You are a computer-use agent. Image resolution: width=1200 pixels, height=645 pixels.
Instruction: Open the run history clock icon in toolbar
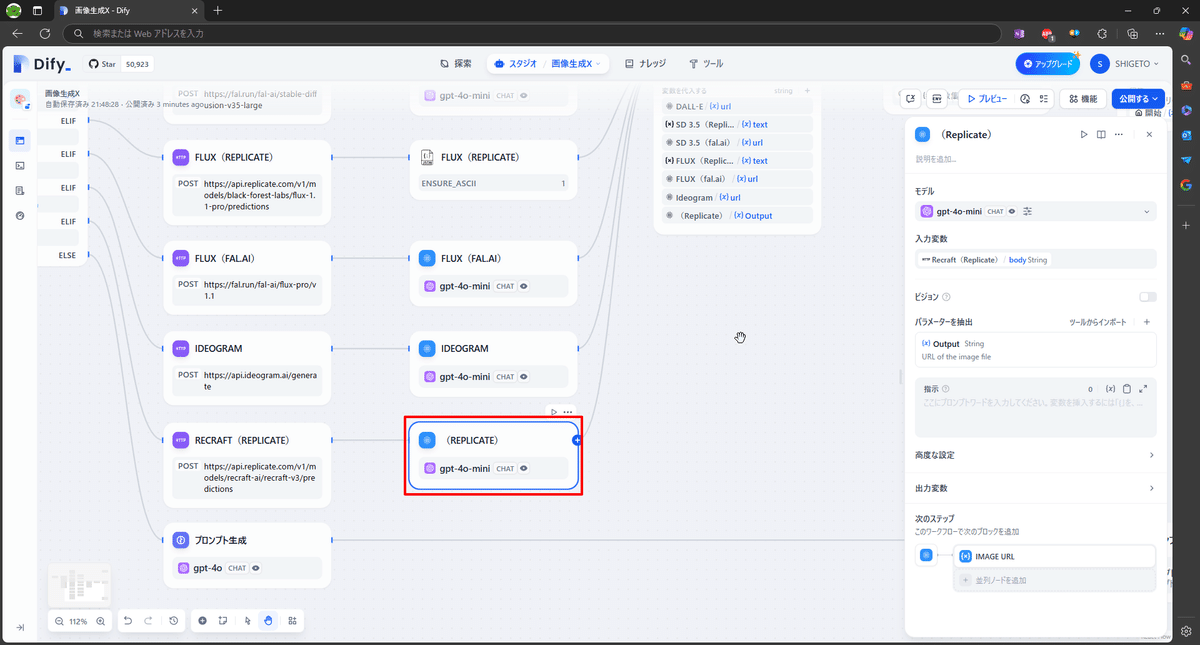(1025, 99)
